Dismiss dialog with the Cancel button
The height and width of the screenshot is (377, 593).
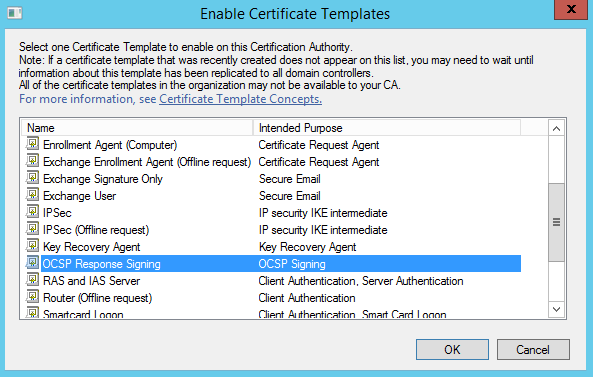533,349
